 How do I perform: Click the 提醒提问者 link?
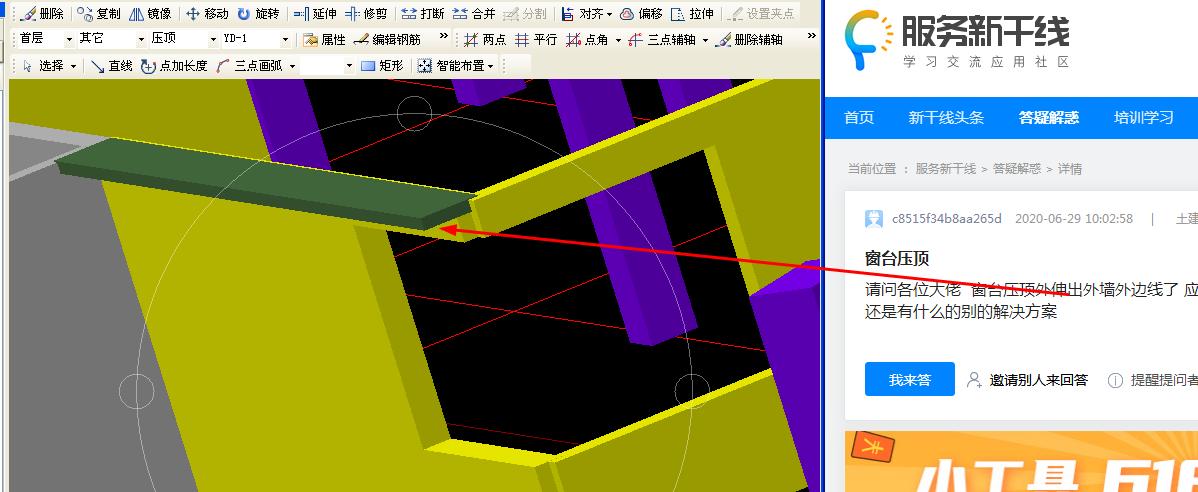tap(1154, 380)
